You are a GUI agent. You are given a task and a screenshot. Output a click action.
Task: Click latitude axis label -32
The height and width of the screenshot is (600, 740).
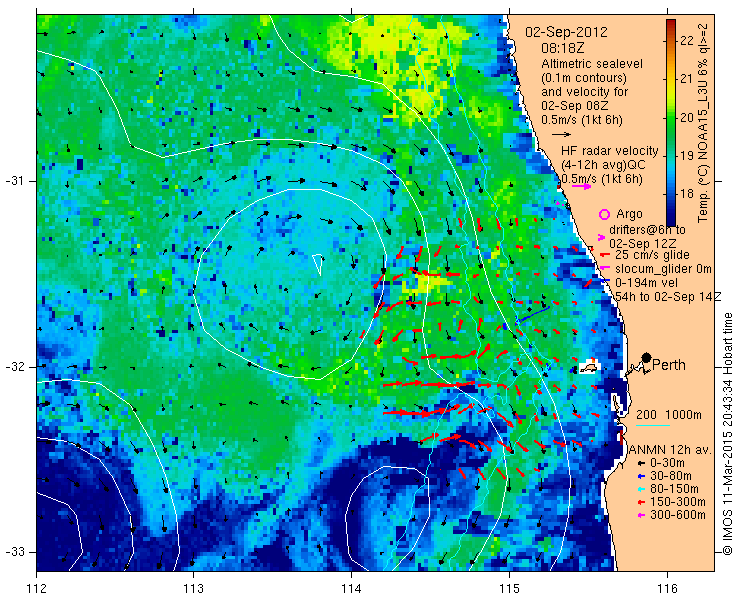(x=14, y=367)
